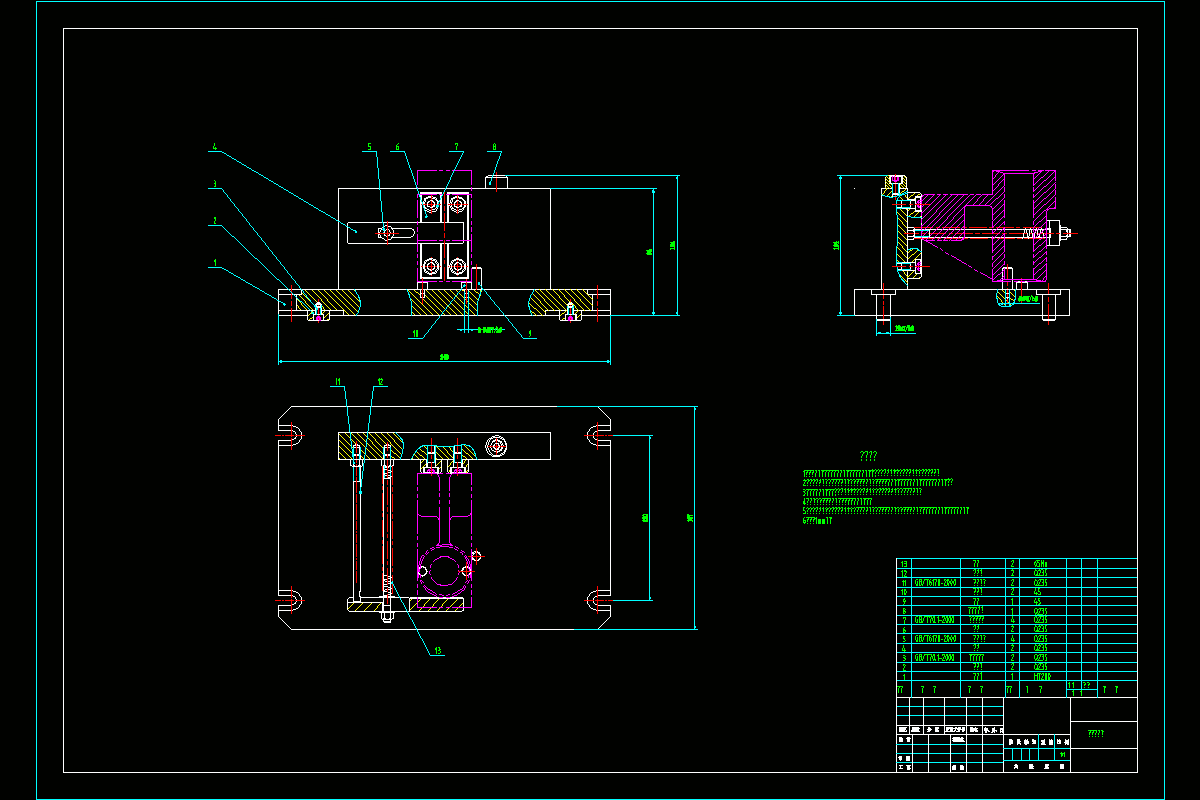
Task: Click balloon number 6 in front view
Action: click(398, 147)
